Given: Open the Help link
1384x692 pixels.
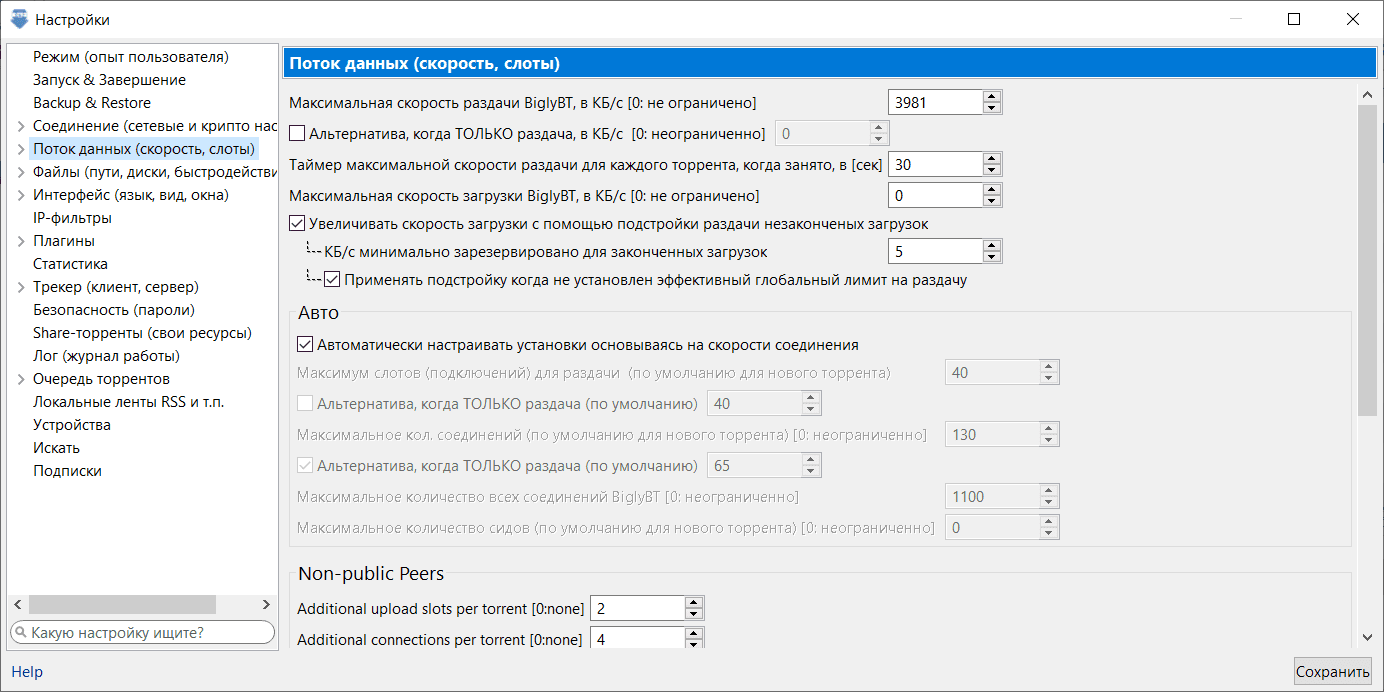Looking at the screenshot, I should pyautogui.click(x=27, y=672).
